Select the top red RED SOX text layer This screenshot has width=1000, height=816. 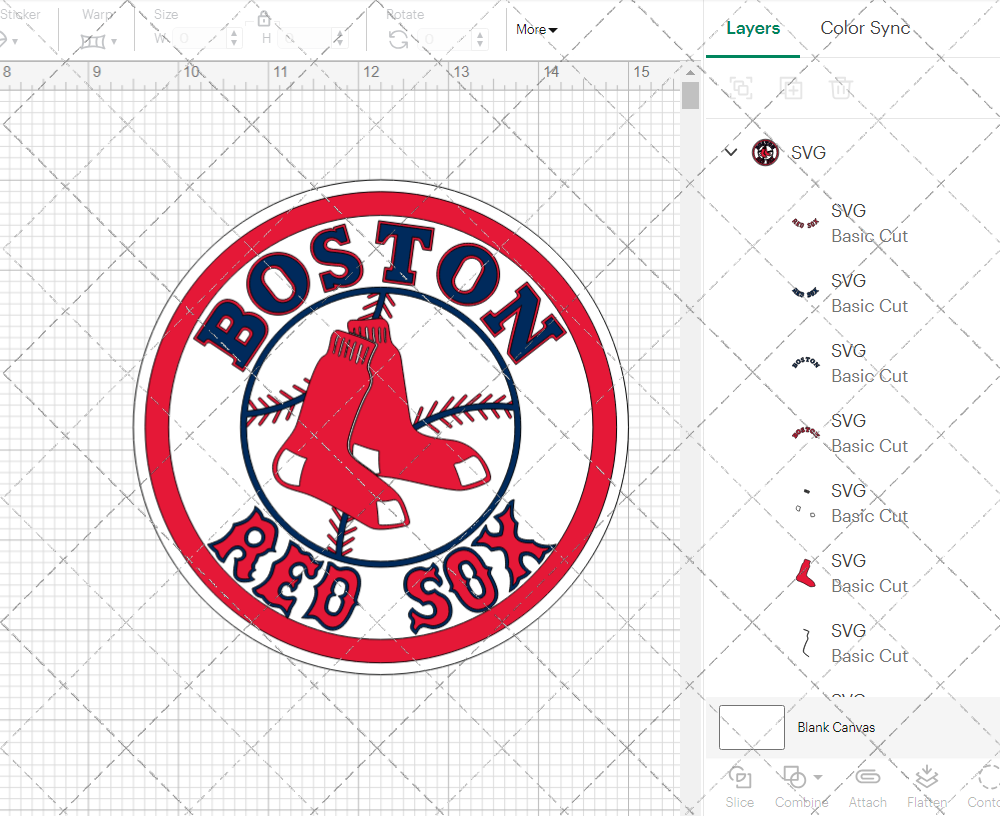pos(805,223)
